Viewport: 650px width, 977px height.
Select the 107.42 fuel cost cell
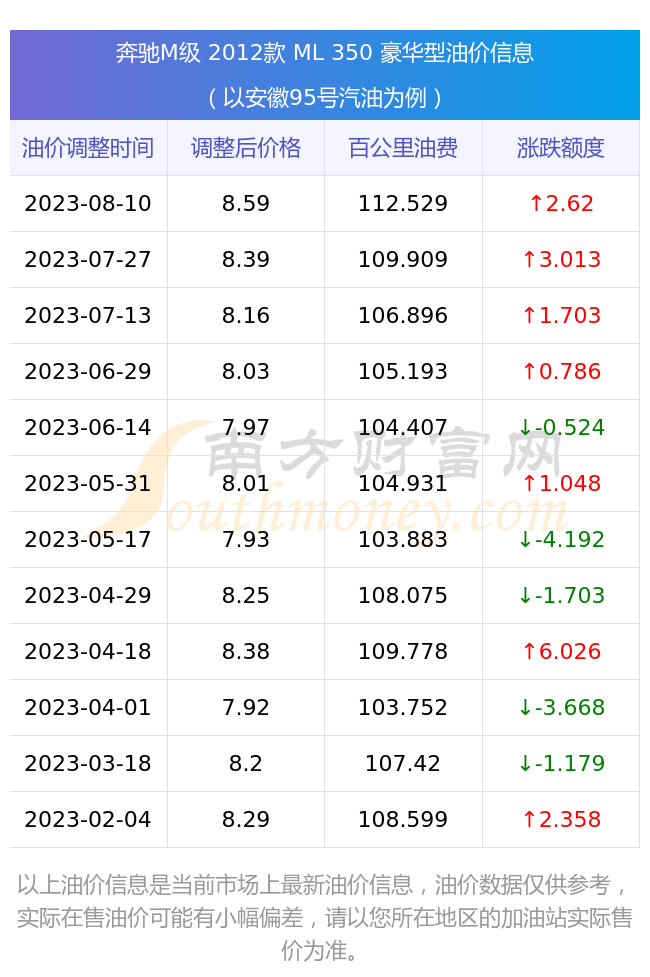pyautogui.click(x=403, y=763)
